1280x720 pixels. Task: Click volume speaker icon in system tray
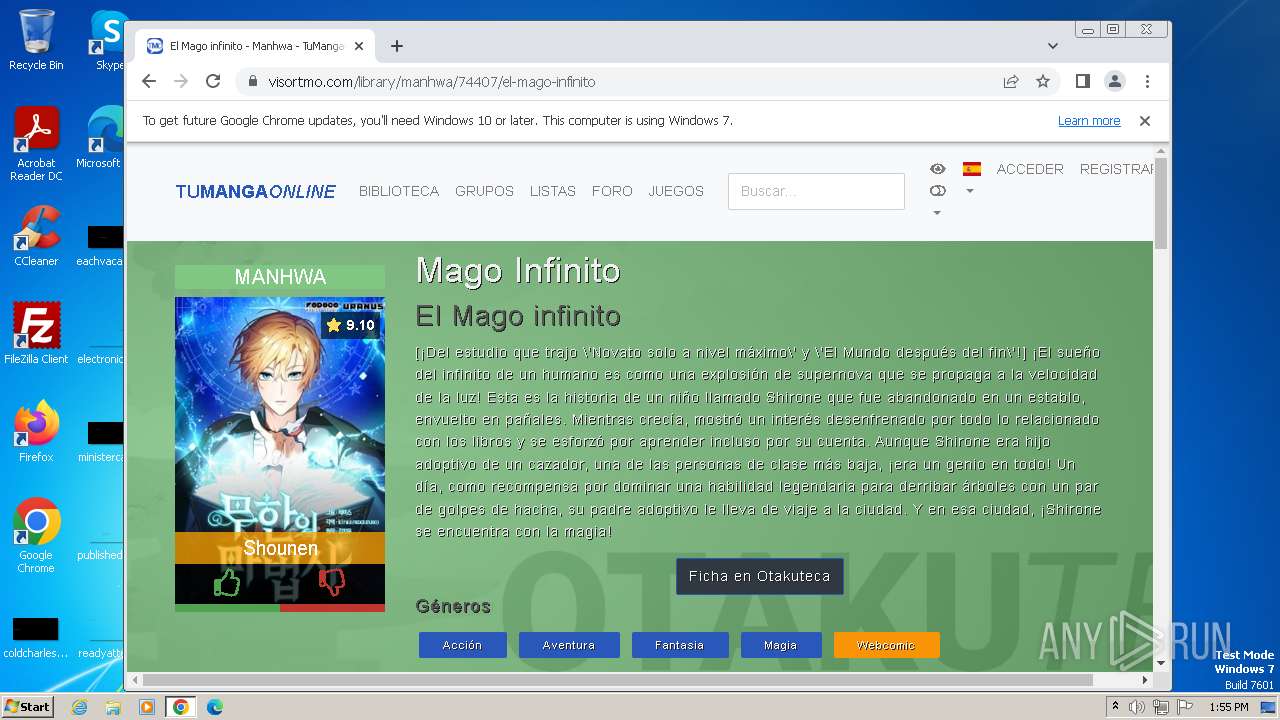(x=1137, y=707)
